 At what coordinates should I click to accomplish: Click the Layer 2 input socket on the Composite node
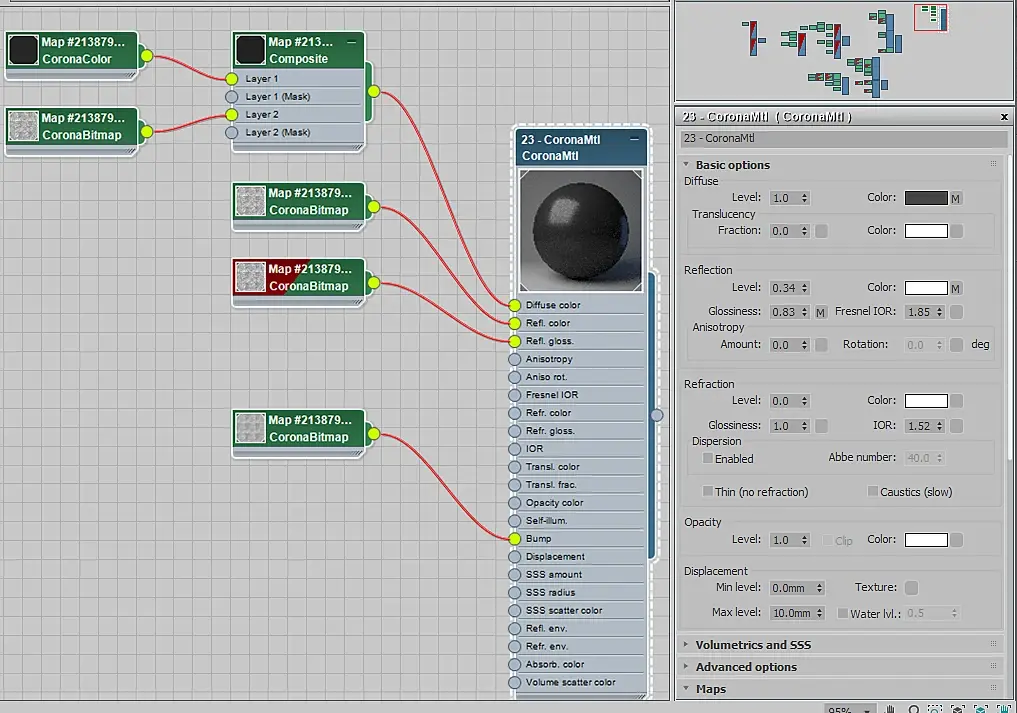pyautogui.click(x=232, y=115)
